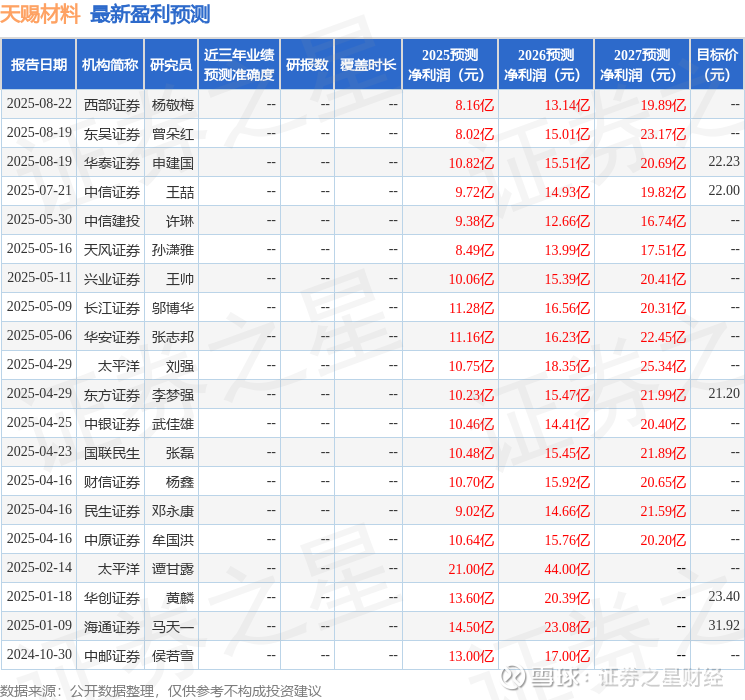The width and height of the screenshot is (745, 700).
Task: Click analyst name 马天一
Action: (x=173, y=627)
